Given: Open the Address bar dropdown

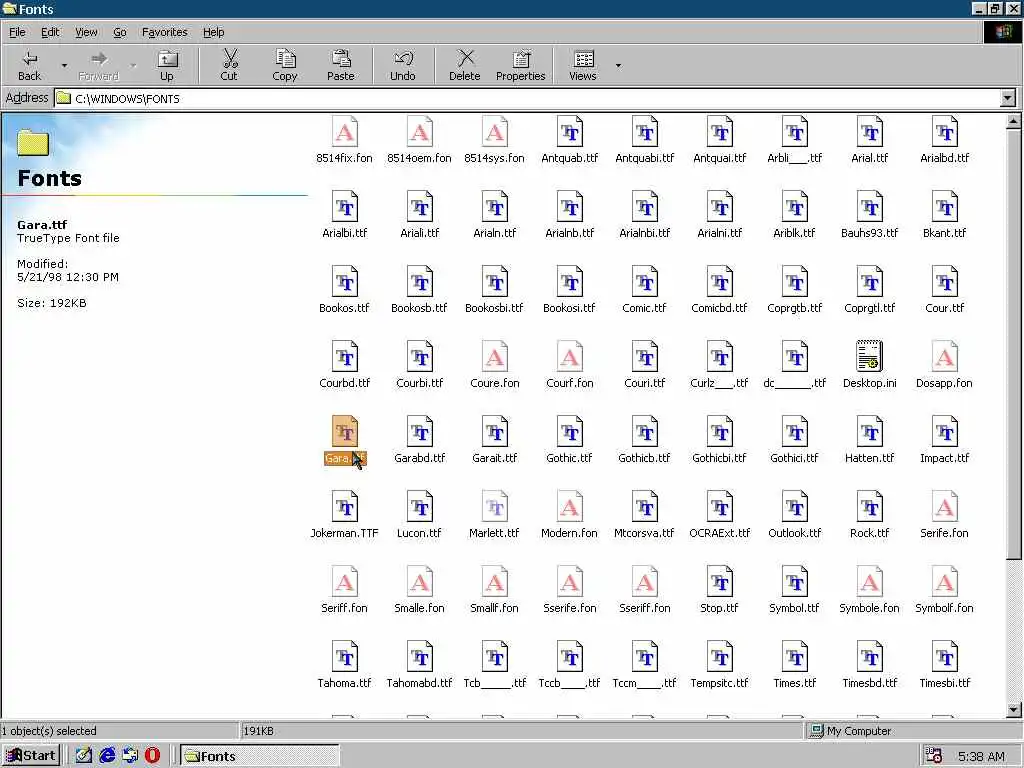Looking at the screenshot, I should tap(1008, 99).
